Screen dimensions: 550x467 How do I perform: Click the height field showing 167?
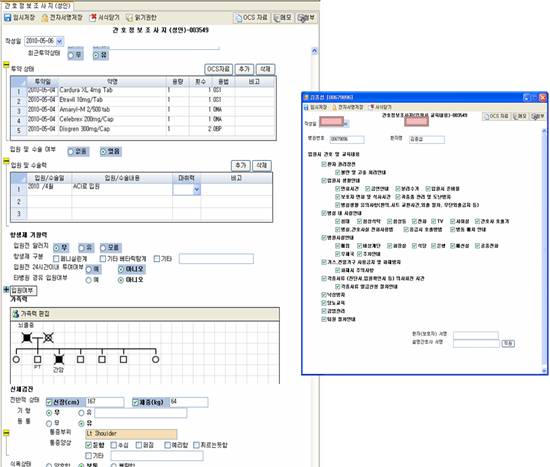coord(105,402)
